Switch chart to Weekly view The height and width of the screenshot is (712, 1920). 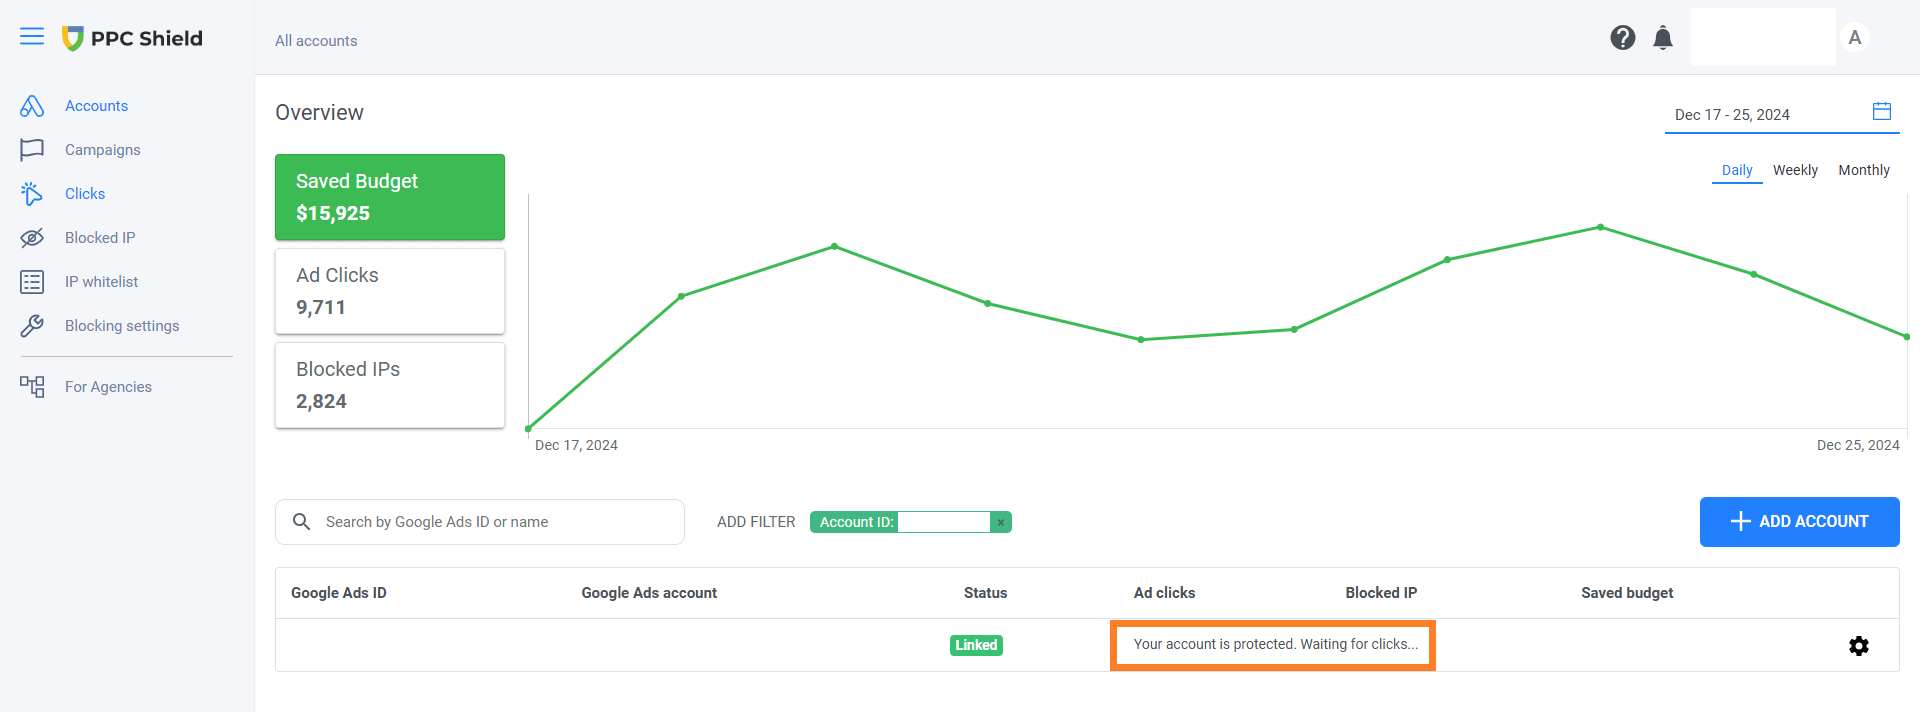[1795, 170]
